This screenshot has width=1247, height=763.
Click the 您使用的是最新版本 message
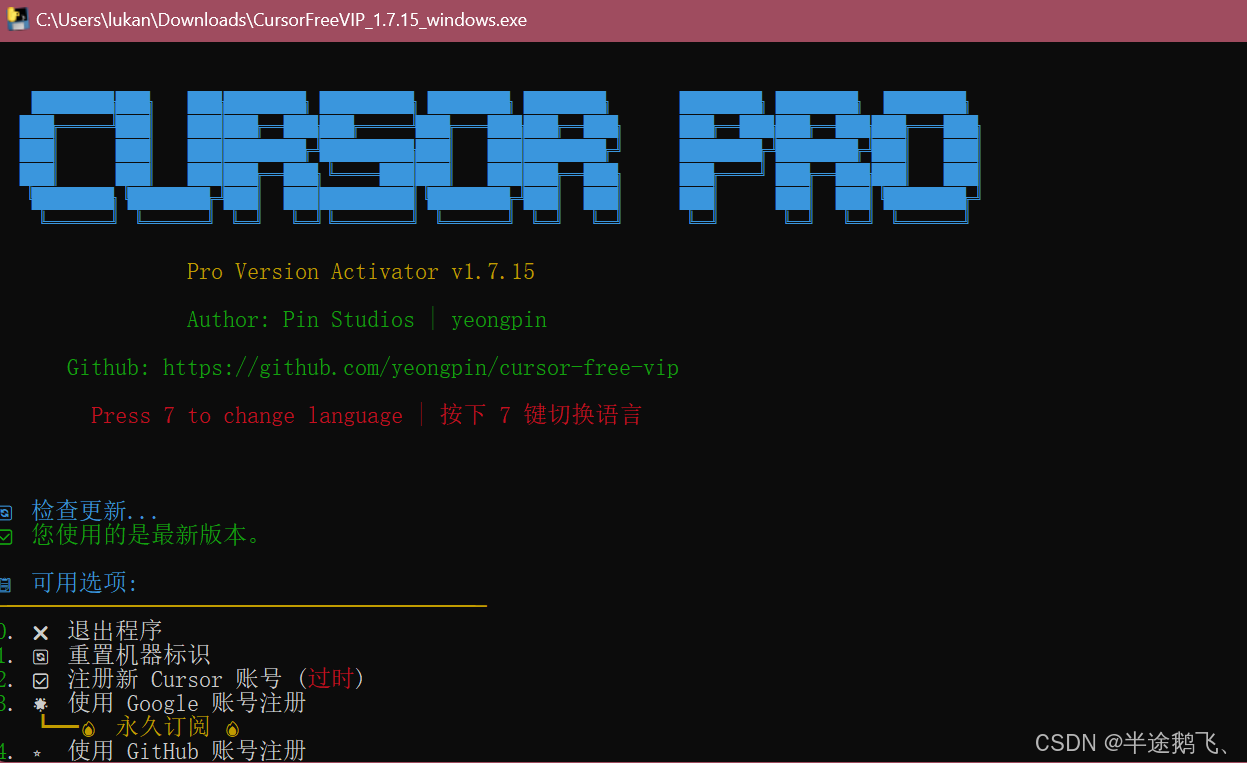click(147, 535)
